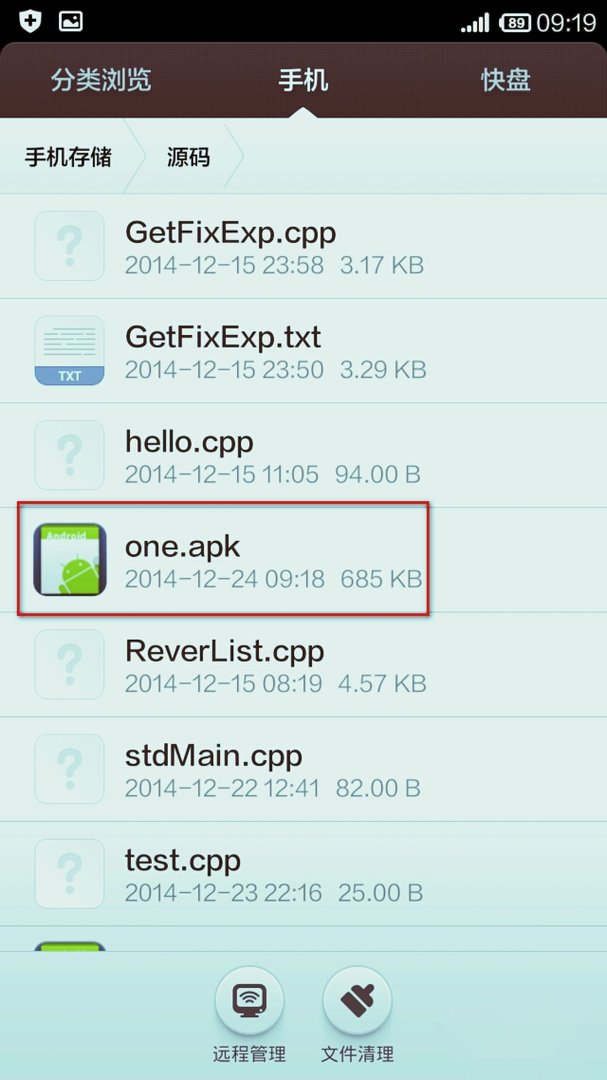The image size is (607, 1080).
Task: Tap the file cleanup broom icon (文件清理)
Action: pos(357,1001)
